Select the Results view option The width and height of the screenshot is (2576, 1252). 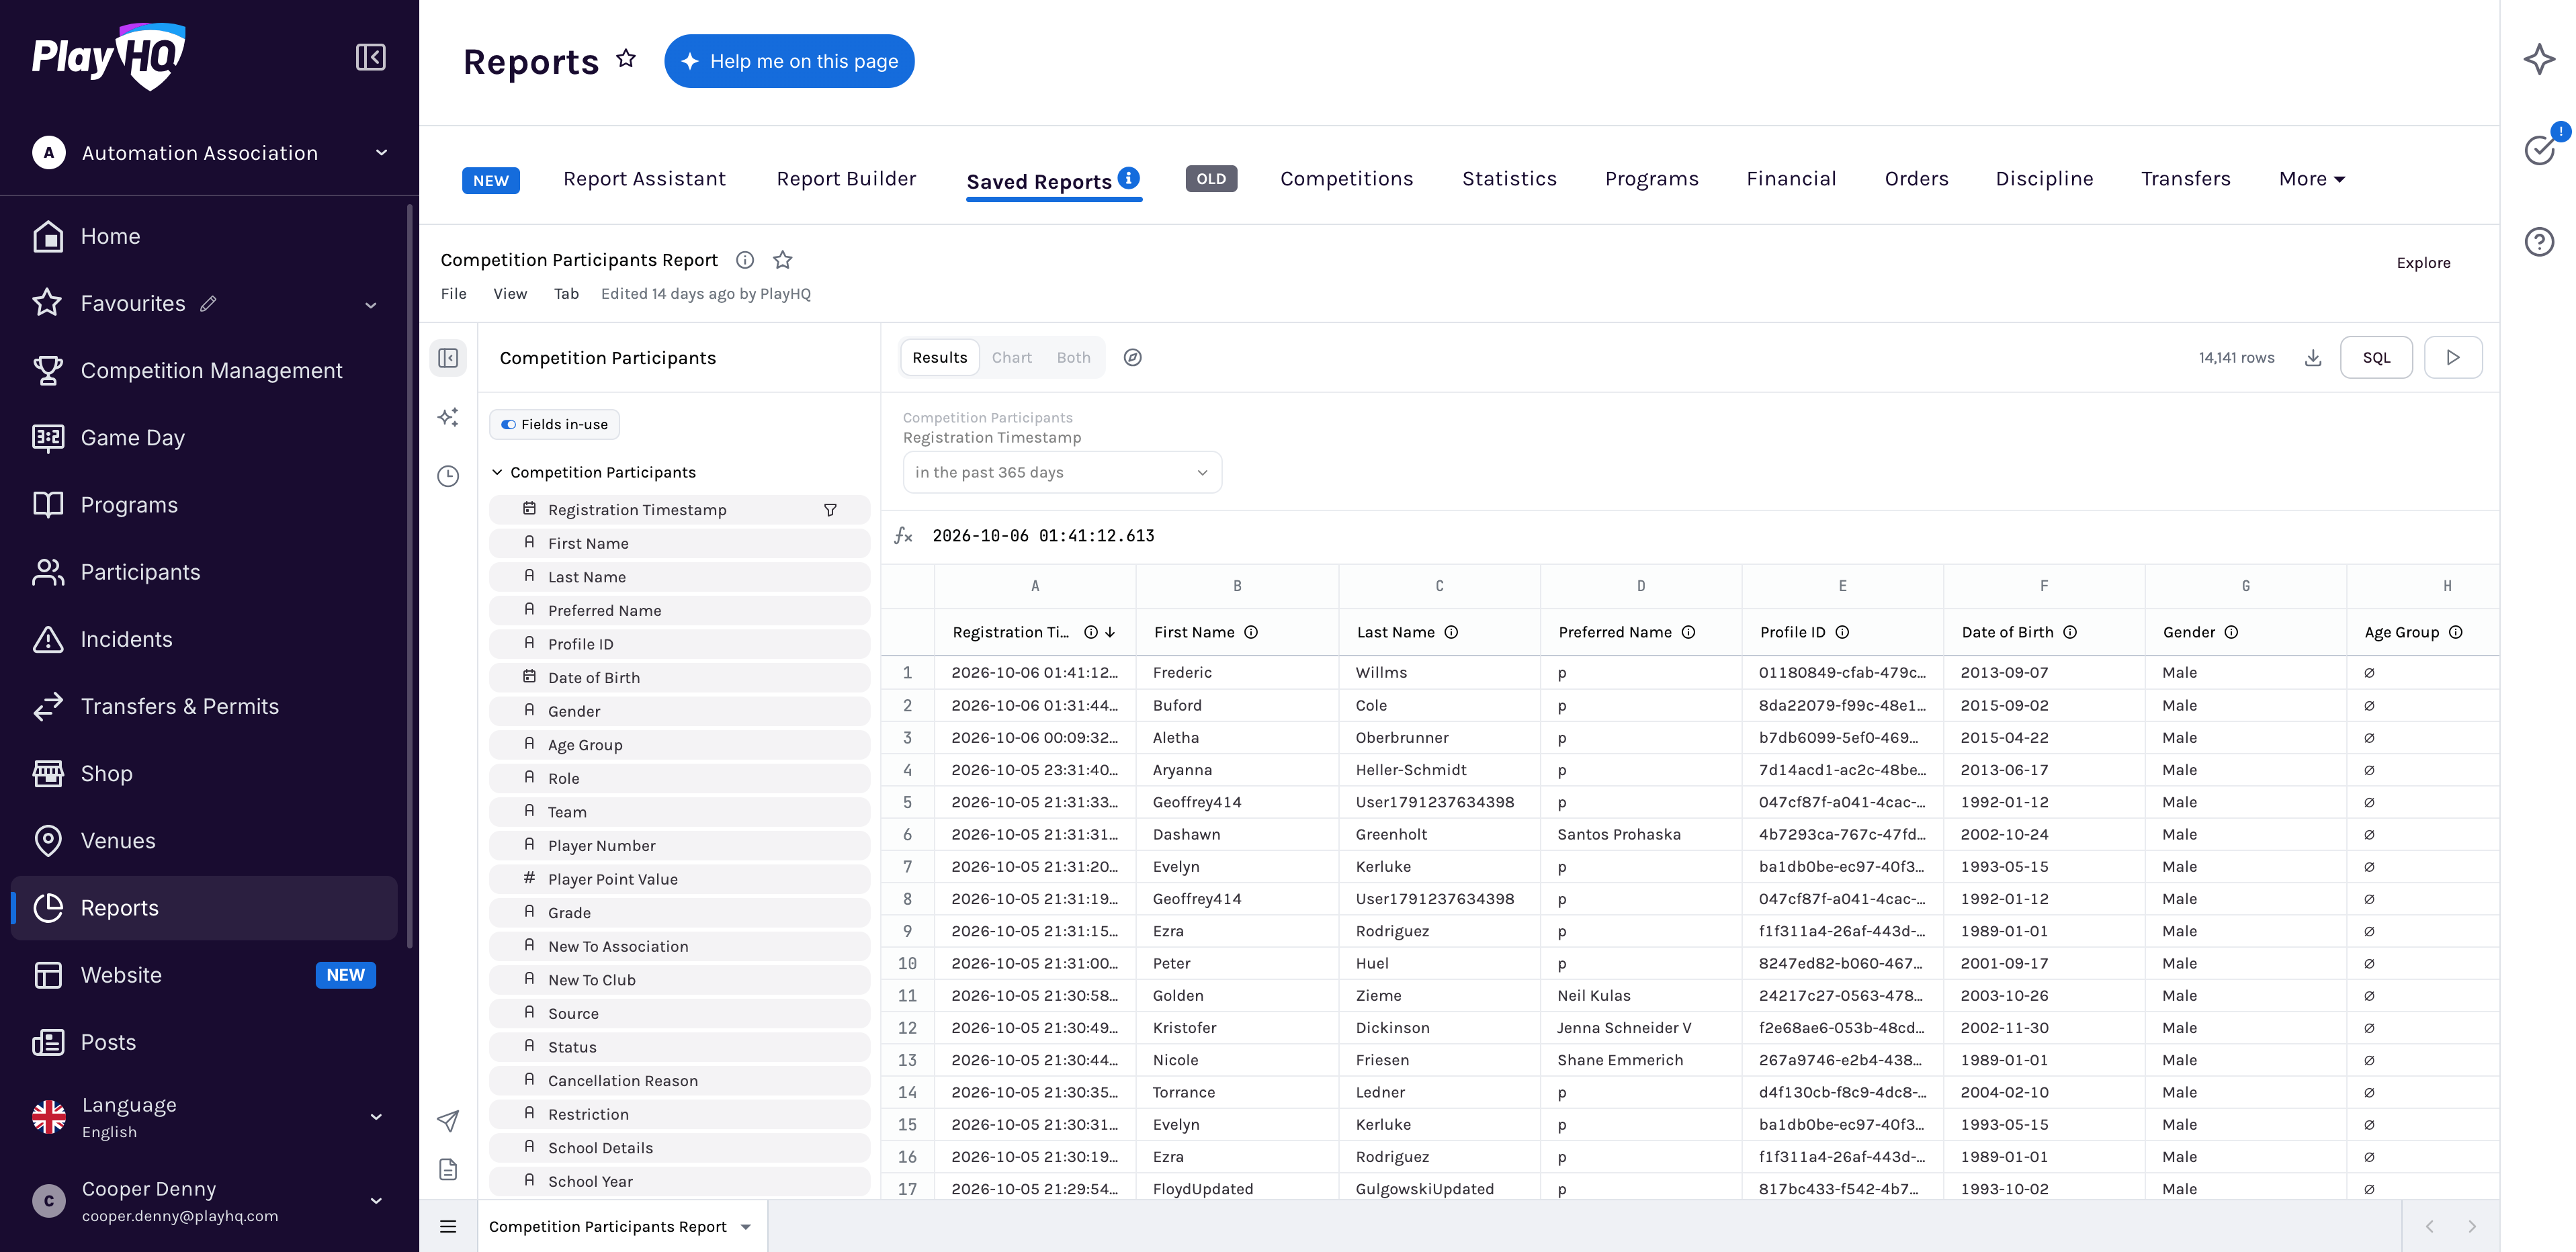click(939, 357)
